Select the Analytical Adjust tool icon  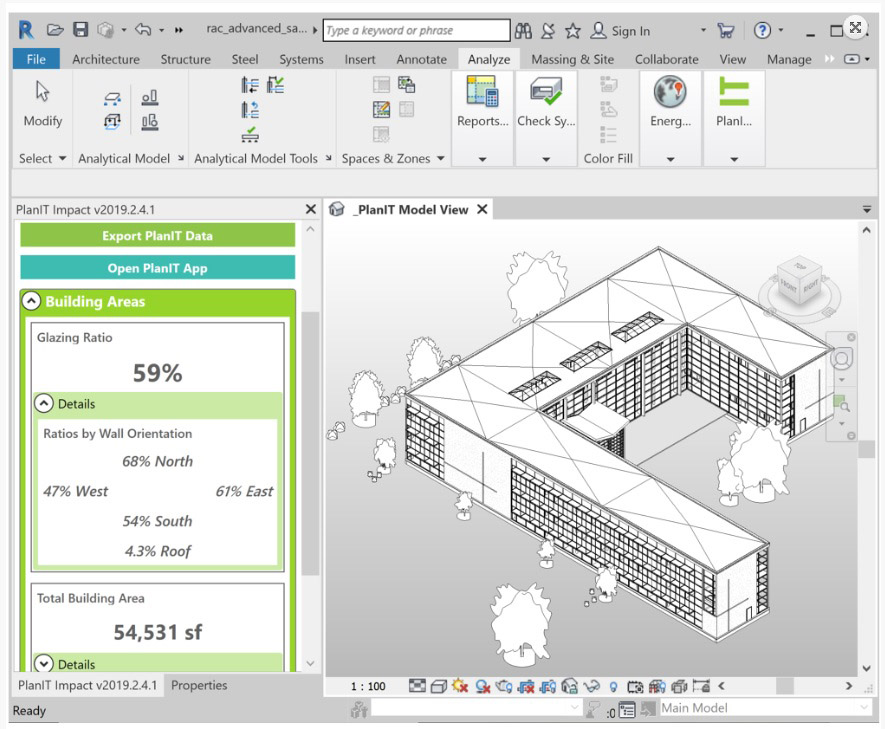(250, 85)
